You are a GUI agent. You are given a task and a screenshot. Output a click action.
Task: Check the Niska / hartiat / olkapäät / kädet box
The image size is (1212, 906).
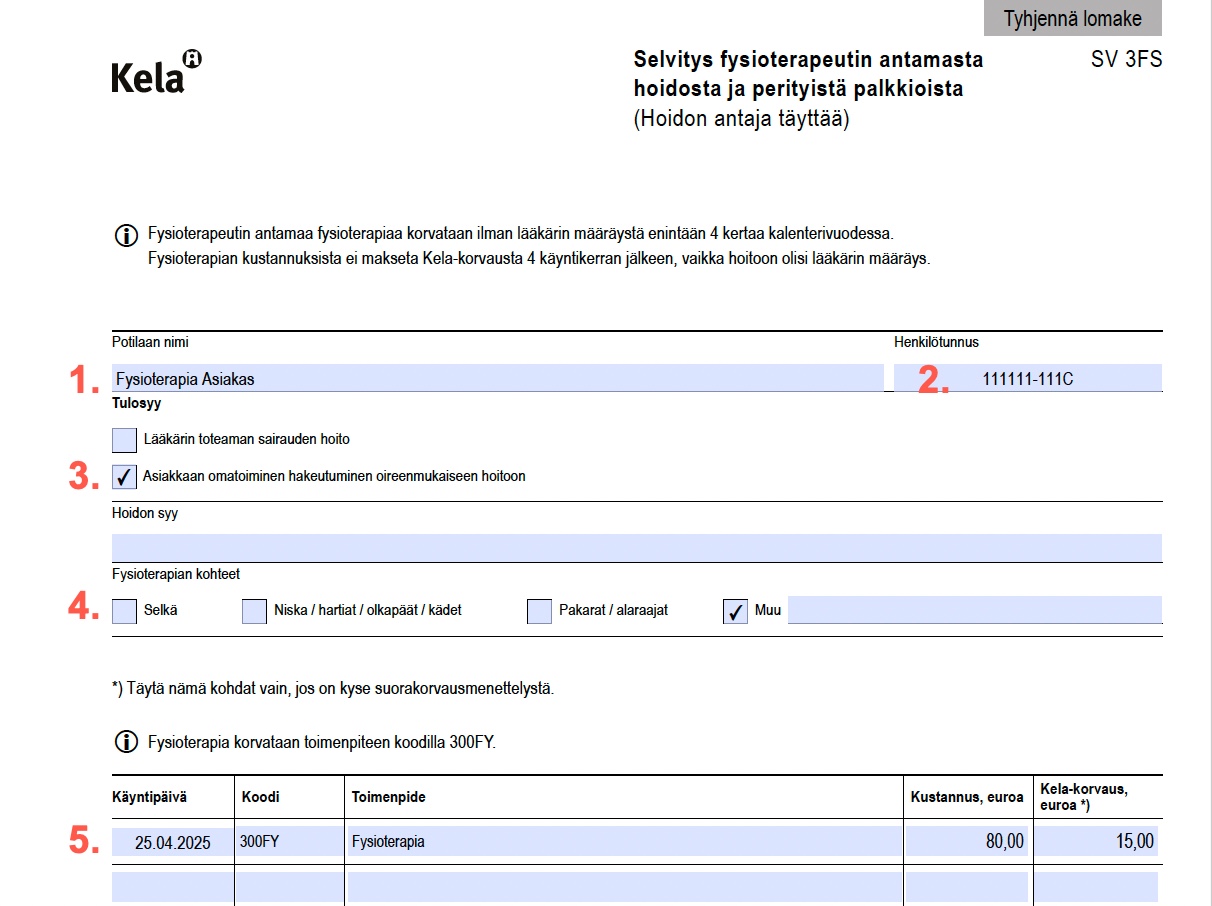coord(255,611)
